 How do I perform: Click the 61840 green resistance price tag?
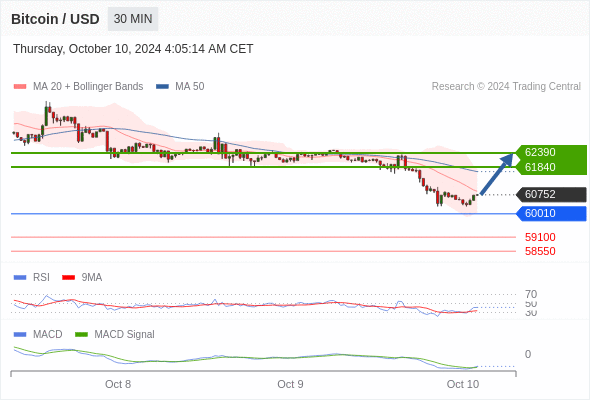[551, 167]
